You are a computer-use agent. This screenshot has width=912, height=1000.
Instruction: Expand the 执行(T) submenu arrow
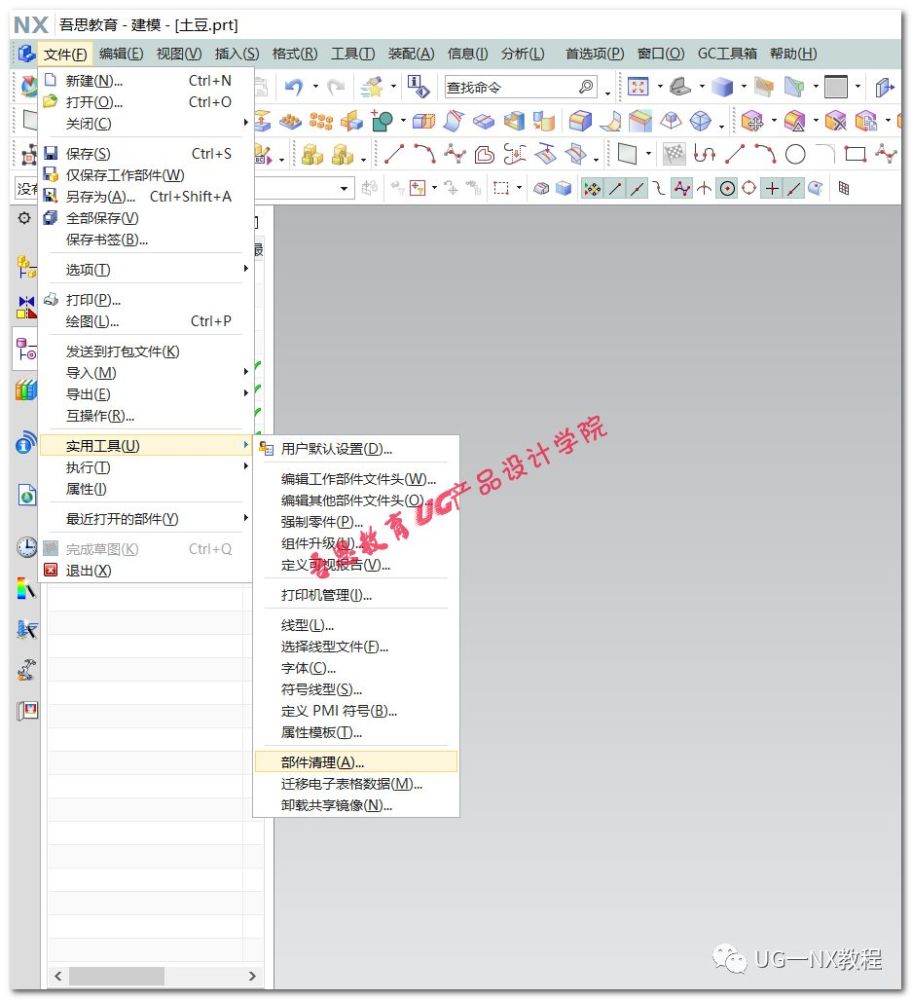pos(246,467)
